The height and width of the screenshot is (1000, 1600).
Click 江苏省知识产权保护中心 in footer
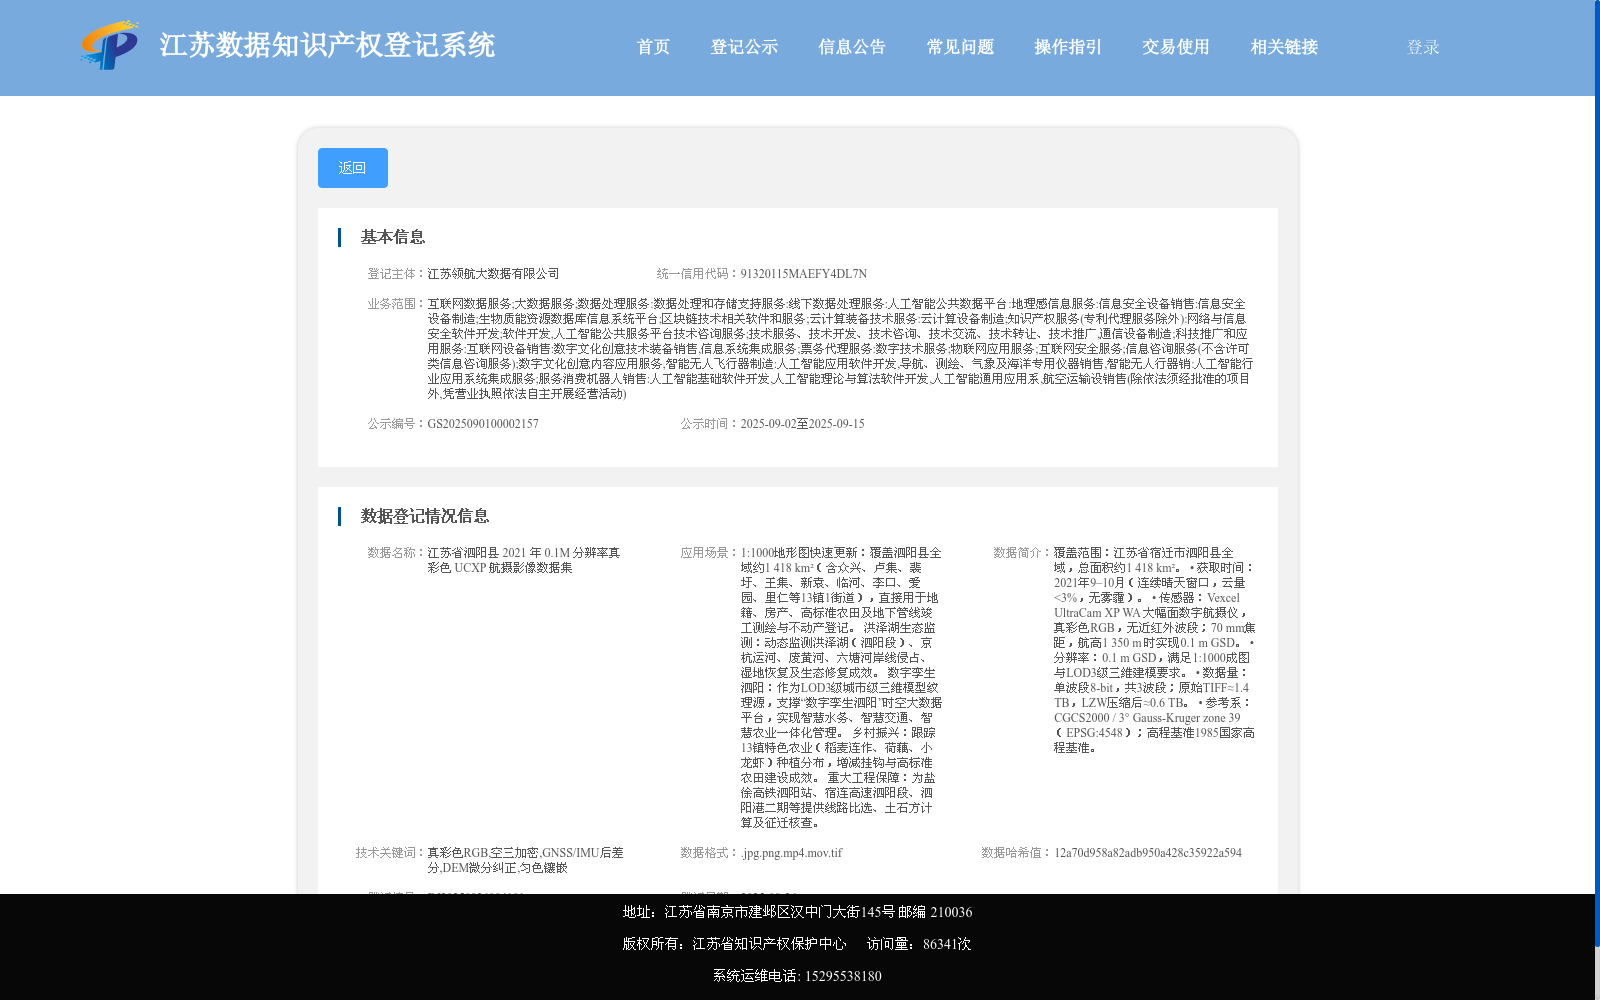pyautogui.click(x=767, y=943)
